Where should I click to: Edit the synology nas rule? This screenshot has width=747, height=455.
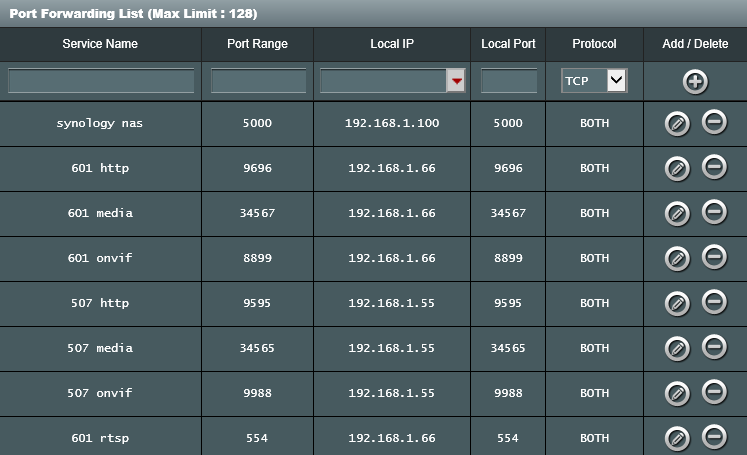677,124
